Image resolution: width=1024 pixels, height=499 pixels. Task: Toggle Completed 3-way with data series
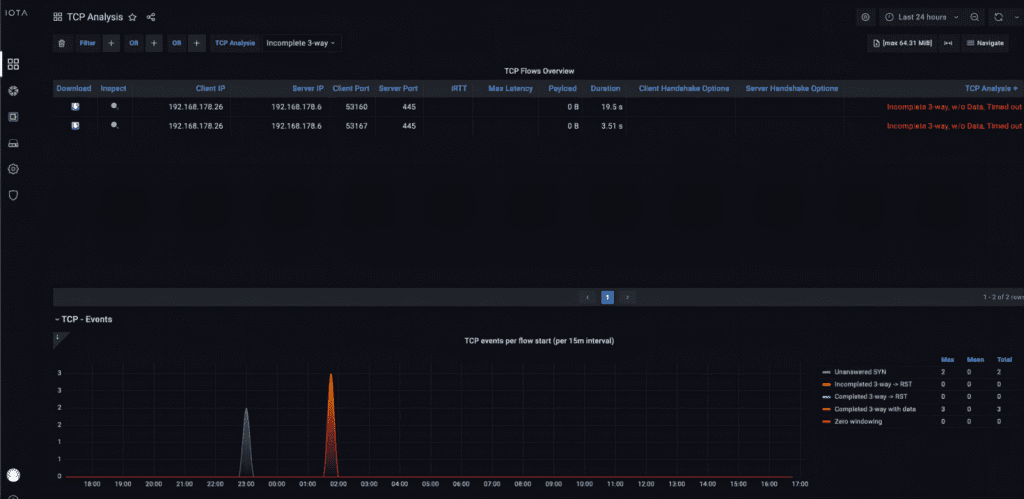pyautogui.click(x=875, y=409)
